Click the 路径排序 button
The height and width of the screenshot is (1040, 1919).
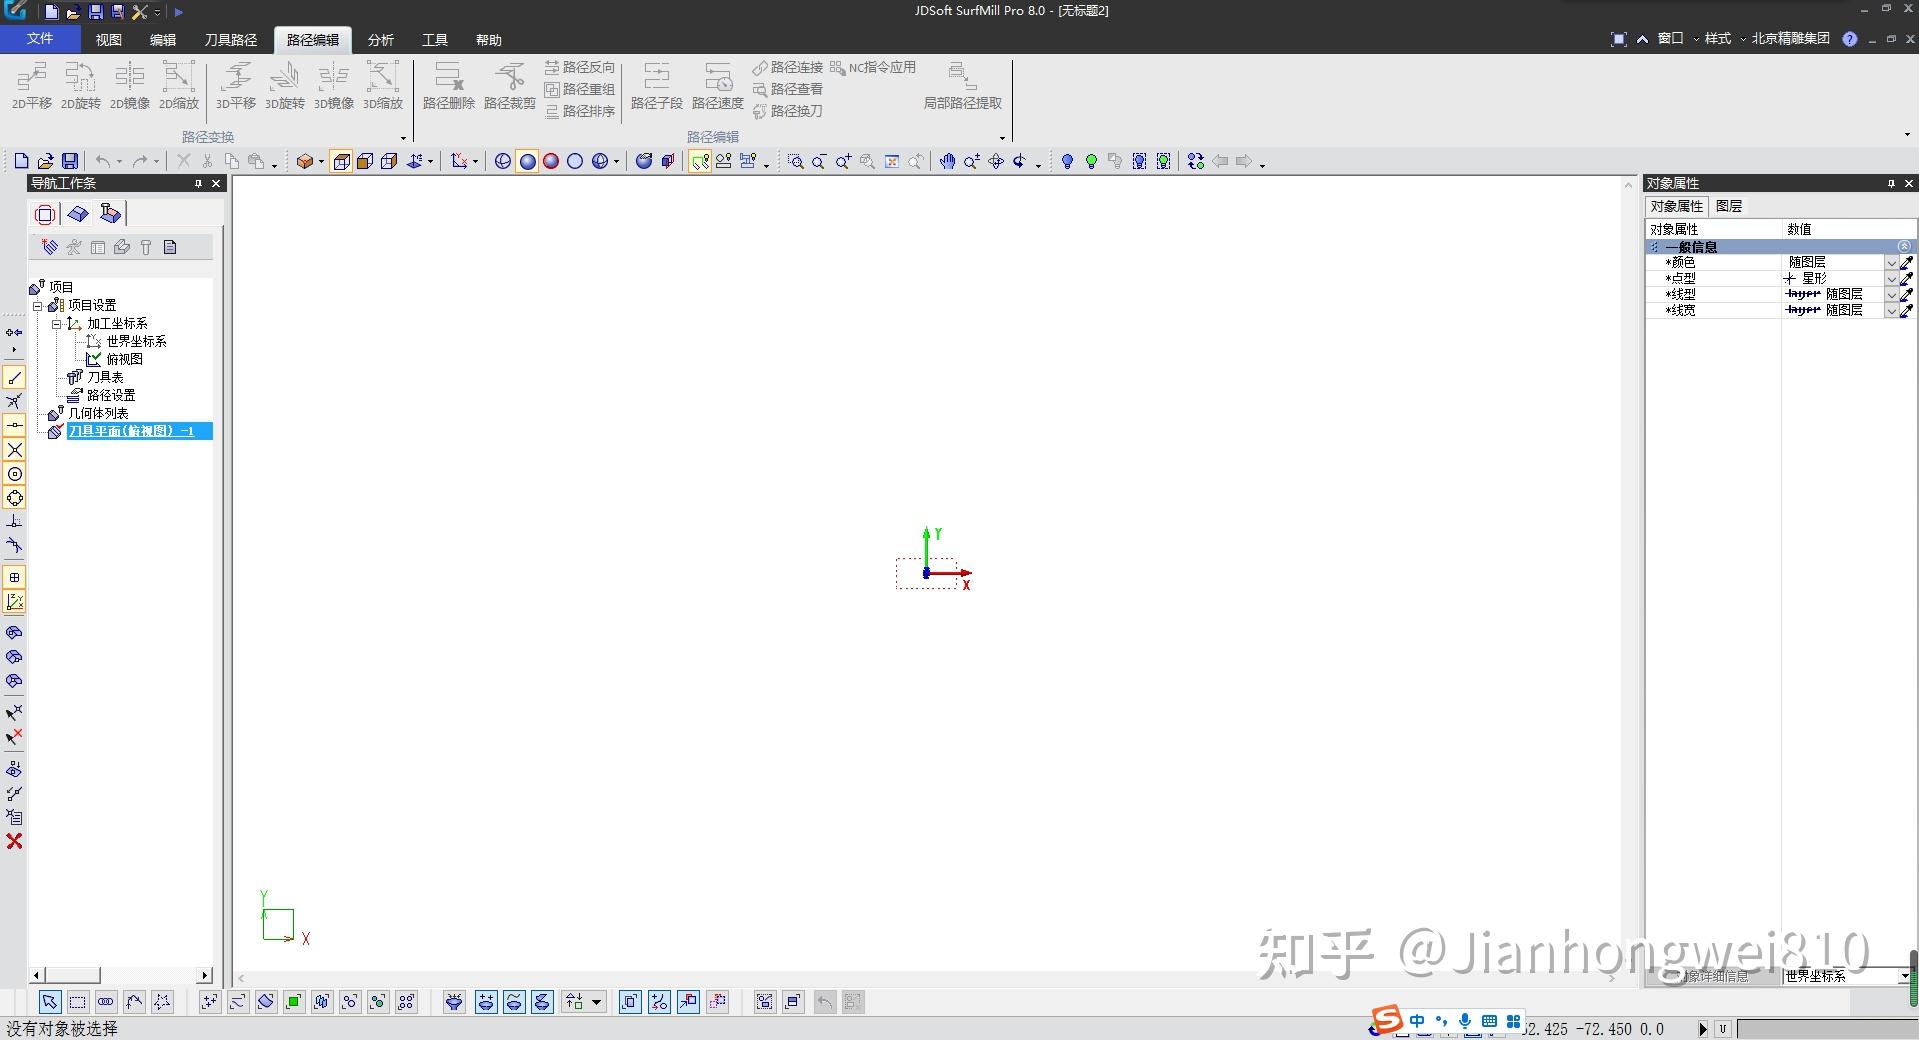click(x=580, y=111)
